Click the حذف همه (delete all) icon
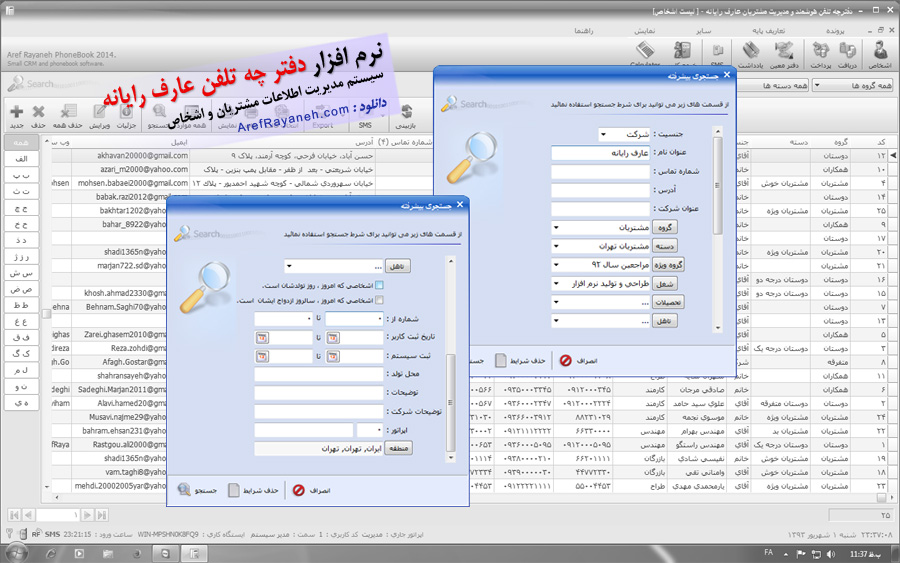Viewport: 900px width, 563px height. [67, 116]
